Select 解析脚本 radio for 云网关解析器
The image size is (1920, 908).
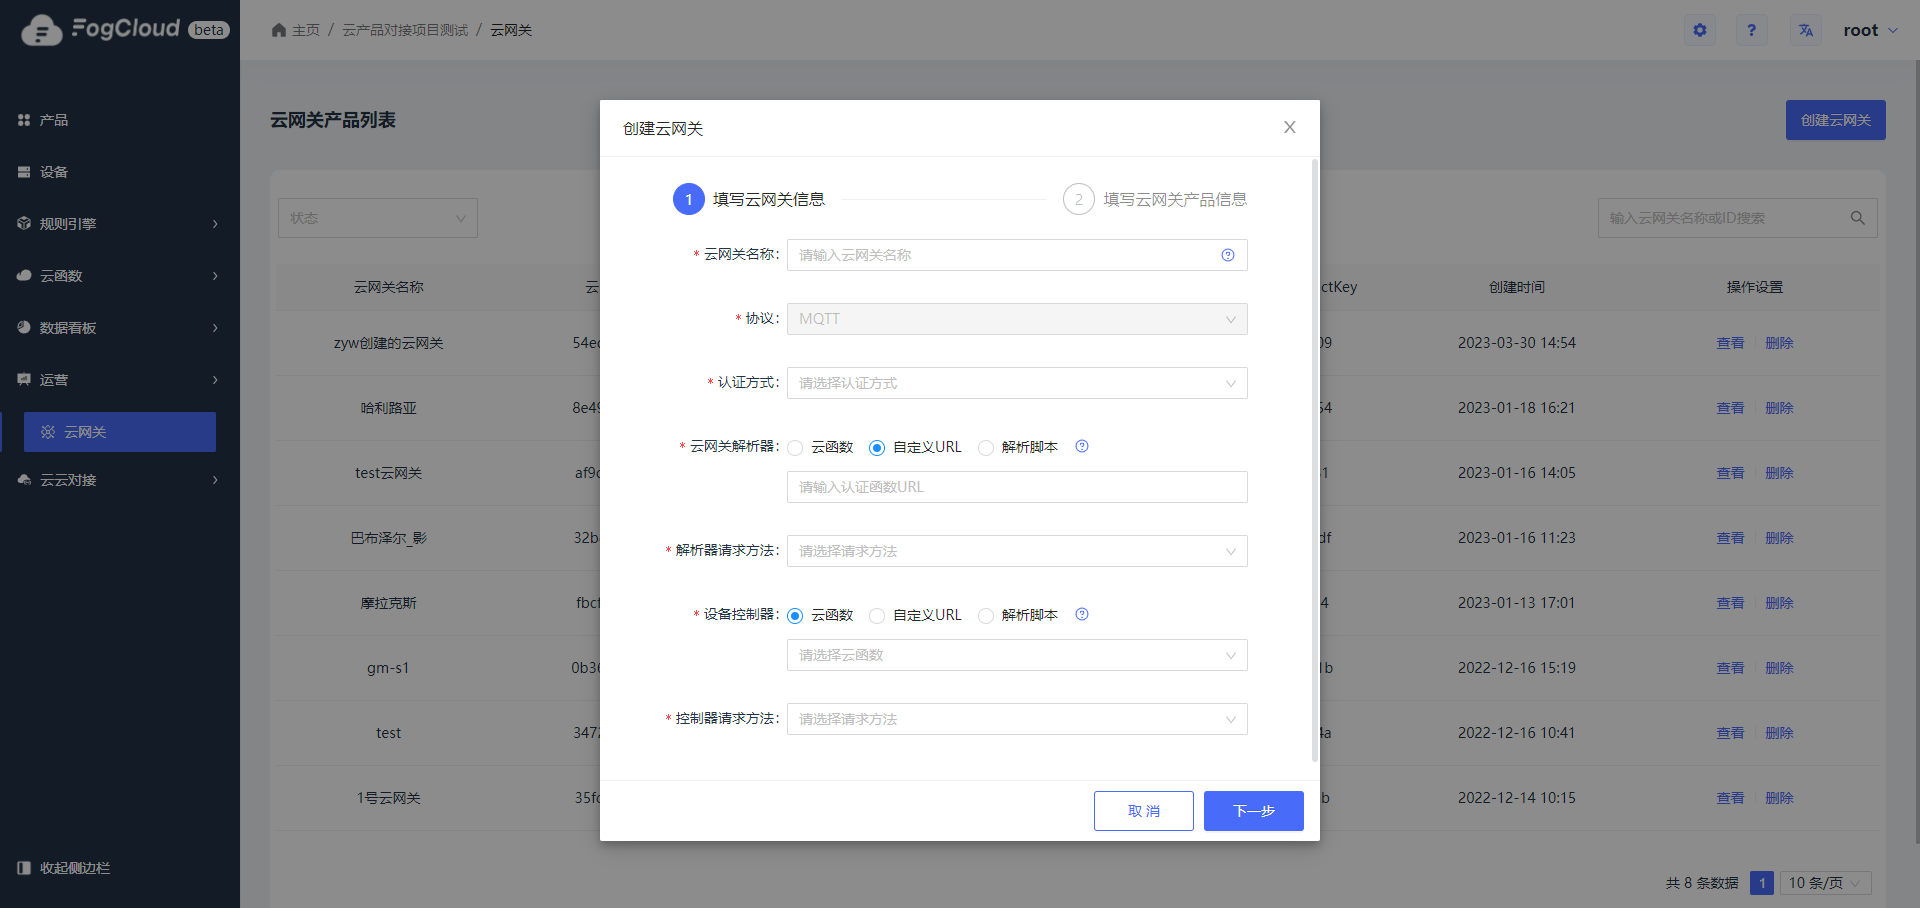986,448
